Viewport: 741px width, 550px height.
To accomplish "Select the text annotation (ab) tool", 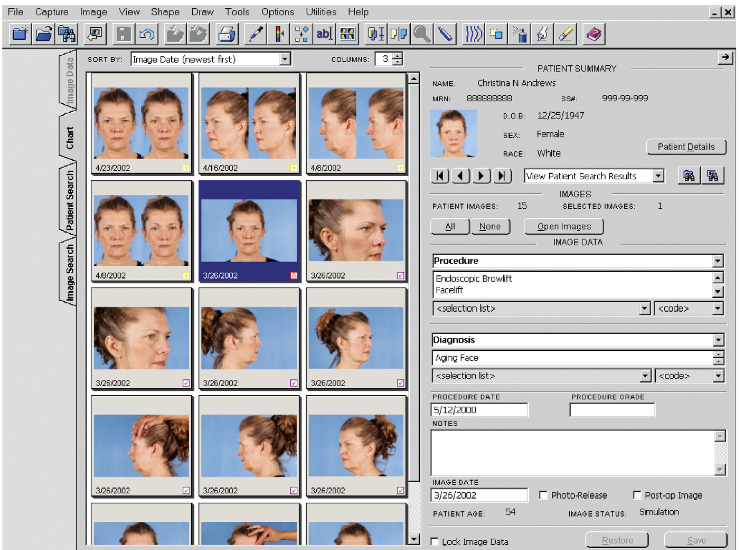I will (324, 34).
